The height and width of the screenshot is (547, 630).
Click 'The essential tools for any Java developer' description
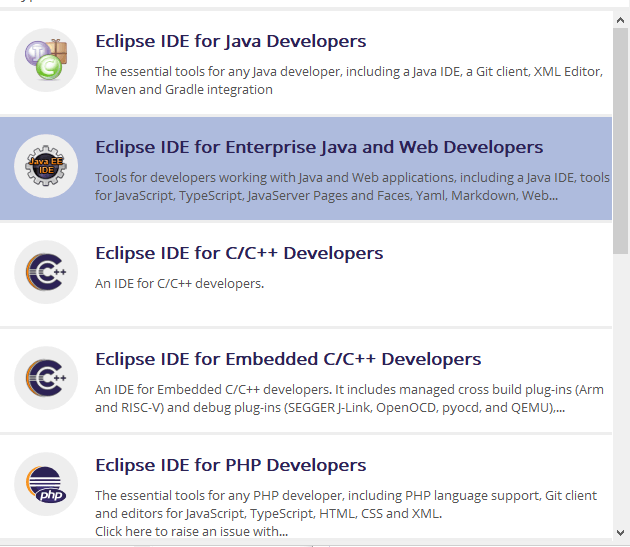pos(349,80)
